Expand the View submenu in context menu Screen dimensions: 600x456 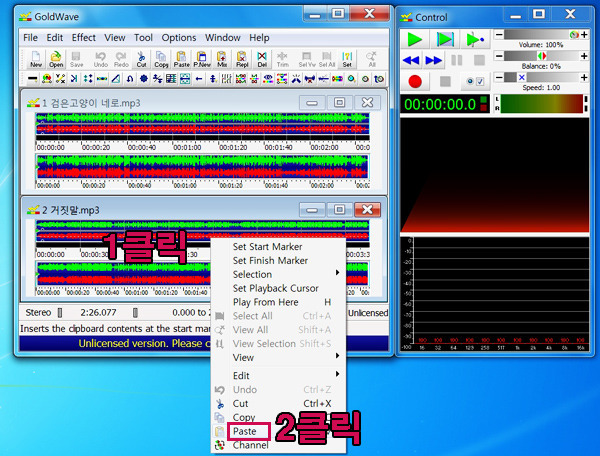278,357
